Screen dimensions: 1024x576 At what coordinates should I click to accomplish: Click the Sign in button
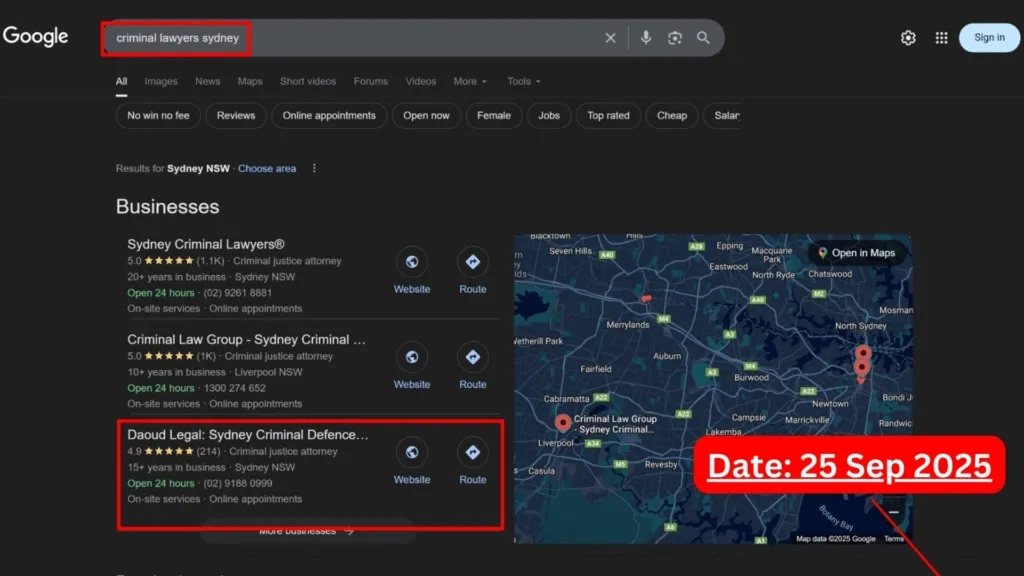click(989, 37)
